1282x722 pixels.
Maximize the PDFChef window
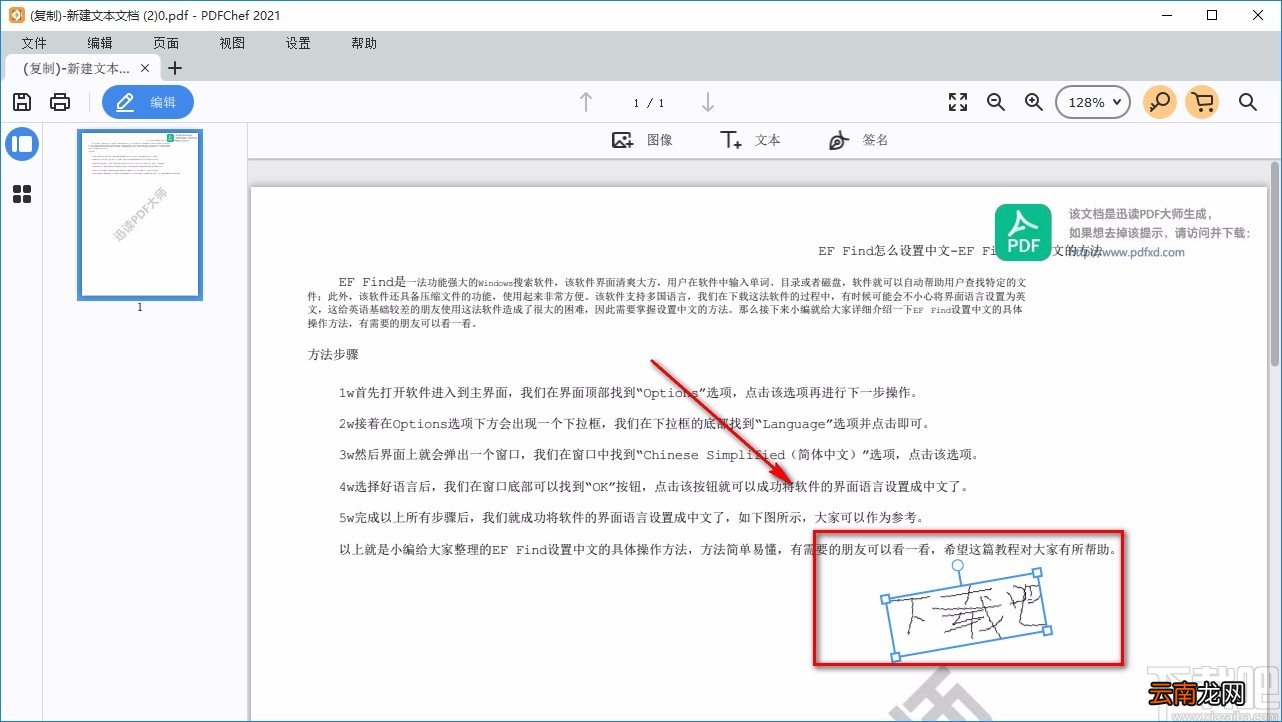(x=1212, y=15)
